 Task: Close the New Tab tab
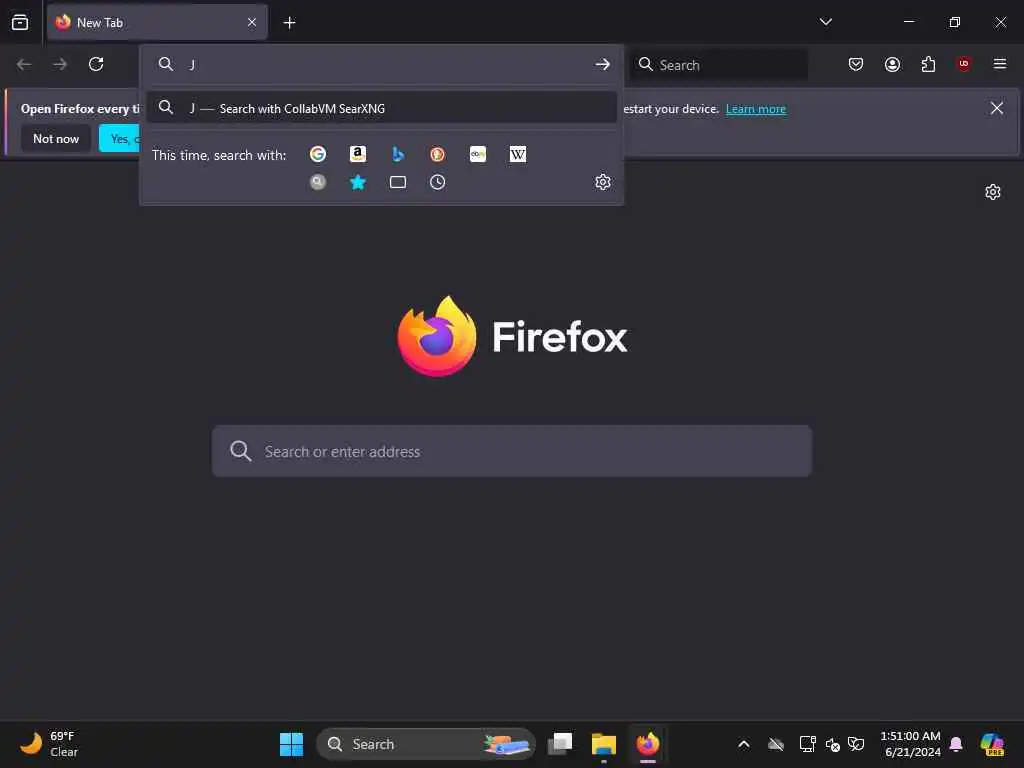coord(252,22)
